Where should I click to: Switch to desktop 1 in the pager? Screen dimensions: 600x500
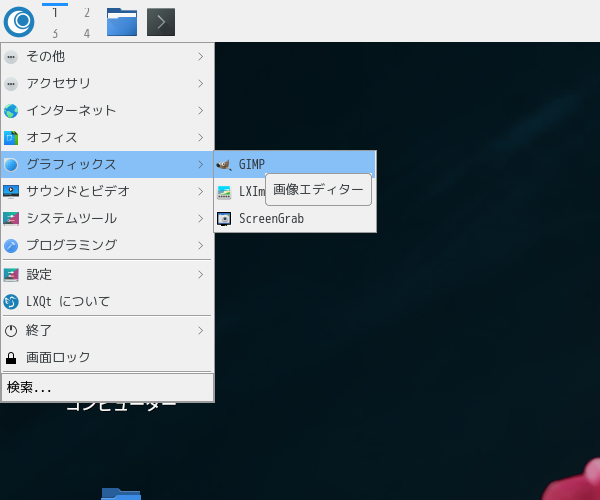coord(55,13)
